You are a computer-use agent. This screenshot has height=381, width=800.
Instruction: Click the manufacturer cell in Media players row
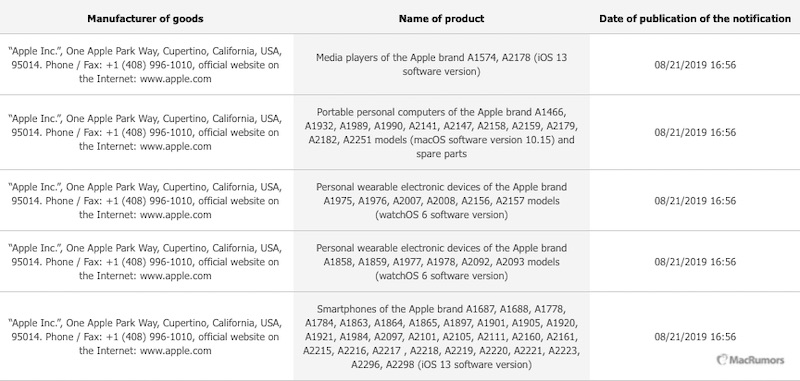[x=145, y=65]
